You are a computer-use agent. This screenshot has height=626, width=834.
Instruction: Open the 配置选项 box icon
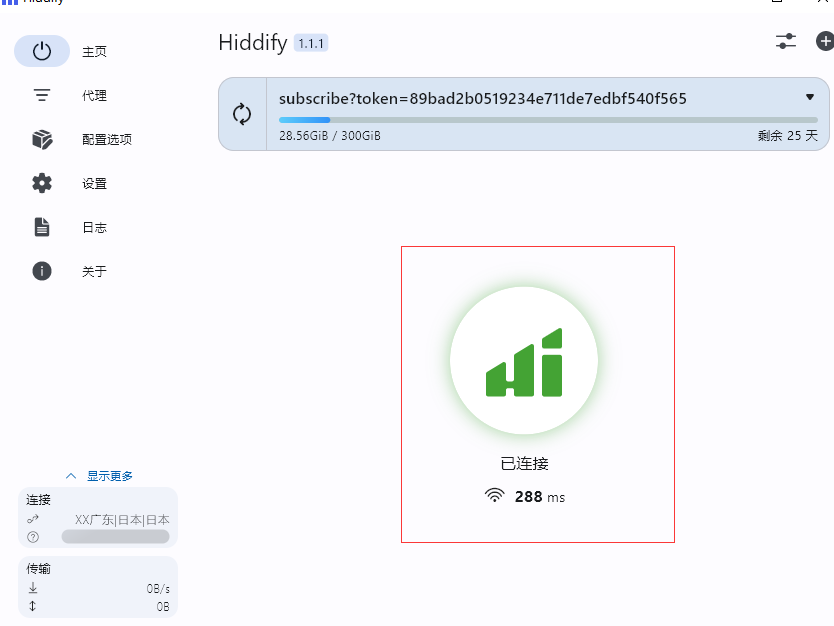42,139
